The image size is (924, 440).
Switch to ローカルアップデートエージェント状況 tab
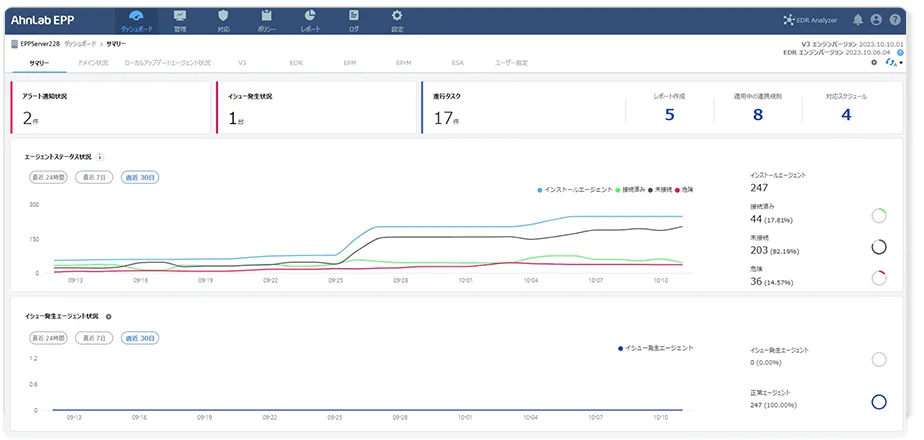click(x=167, y=62)
